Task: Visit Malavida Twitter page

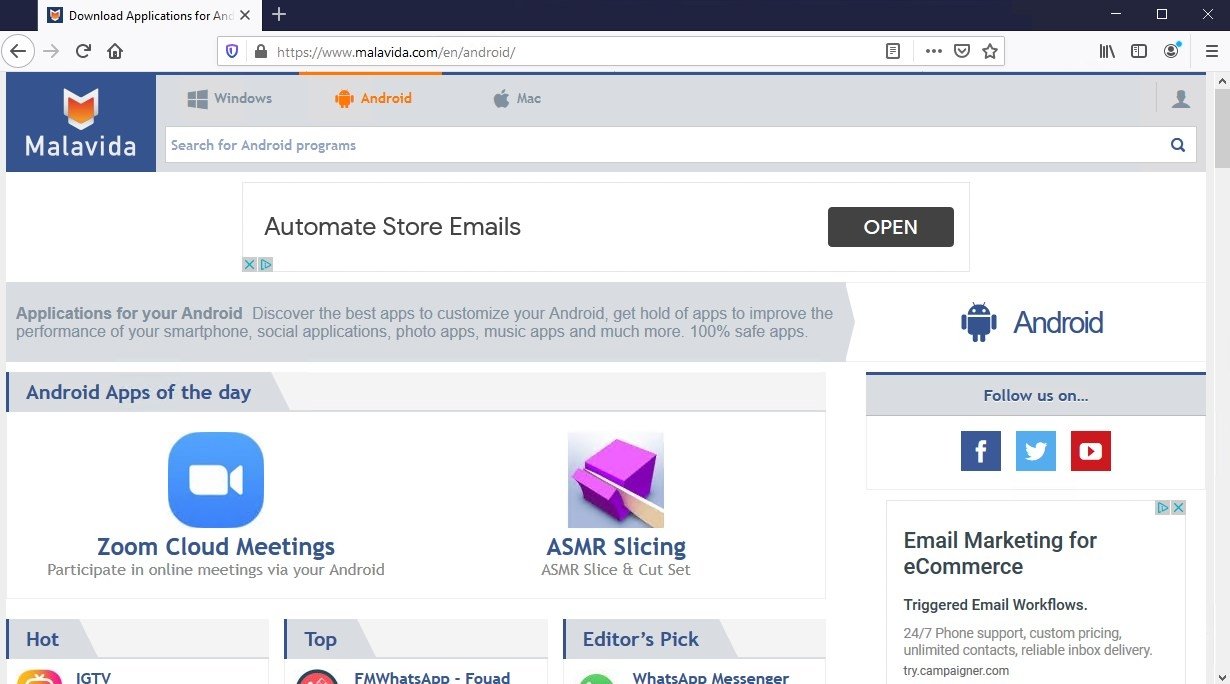Action: click(x=1036, y=451)
